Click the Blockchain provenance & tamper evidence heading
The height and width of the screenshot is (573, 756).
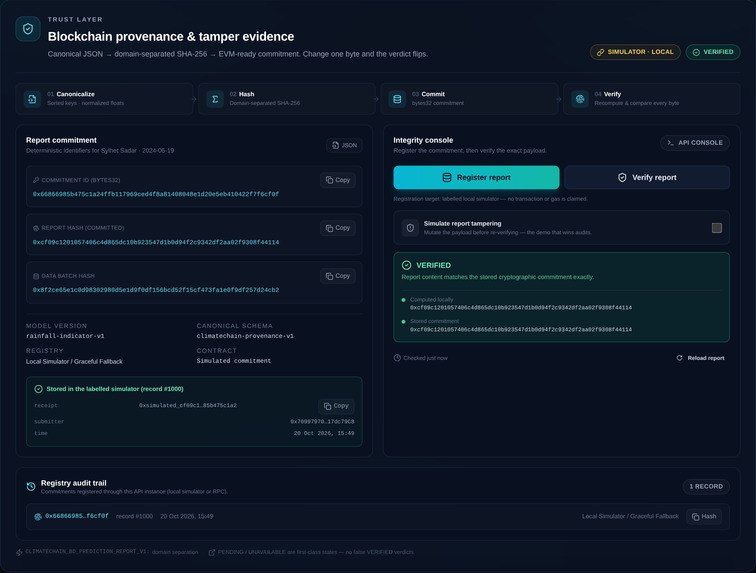pos(171,37)
